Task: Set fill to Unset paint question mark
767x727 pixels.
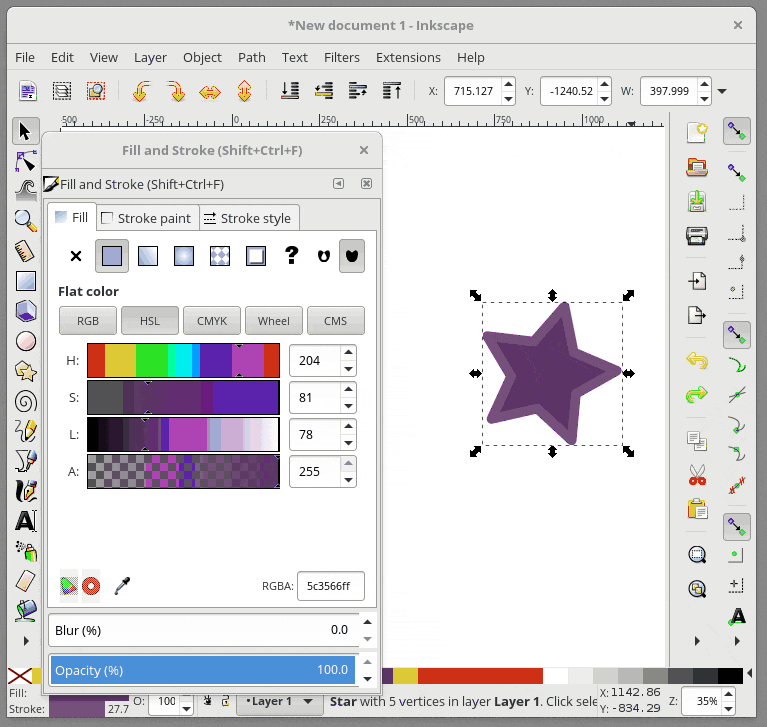Action: pos(291,256)
